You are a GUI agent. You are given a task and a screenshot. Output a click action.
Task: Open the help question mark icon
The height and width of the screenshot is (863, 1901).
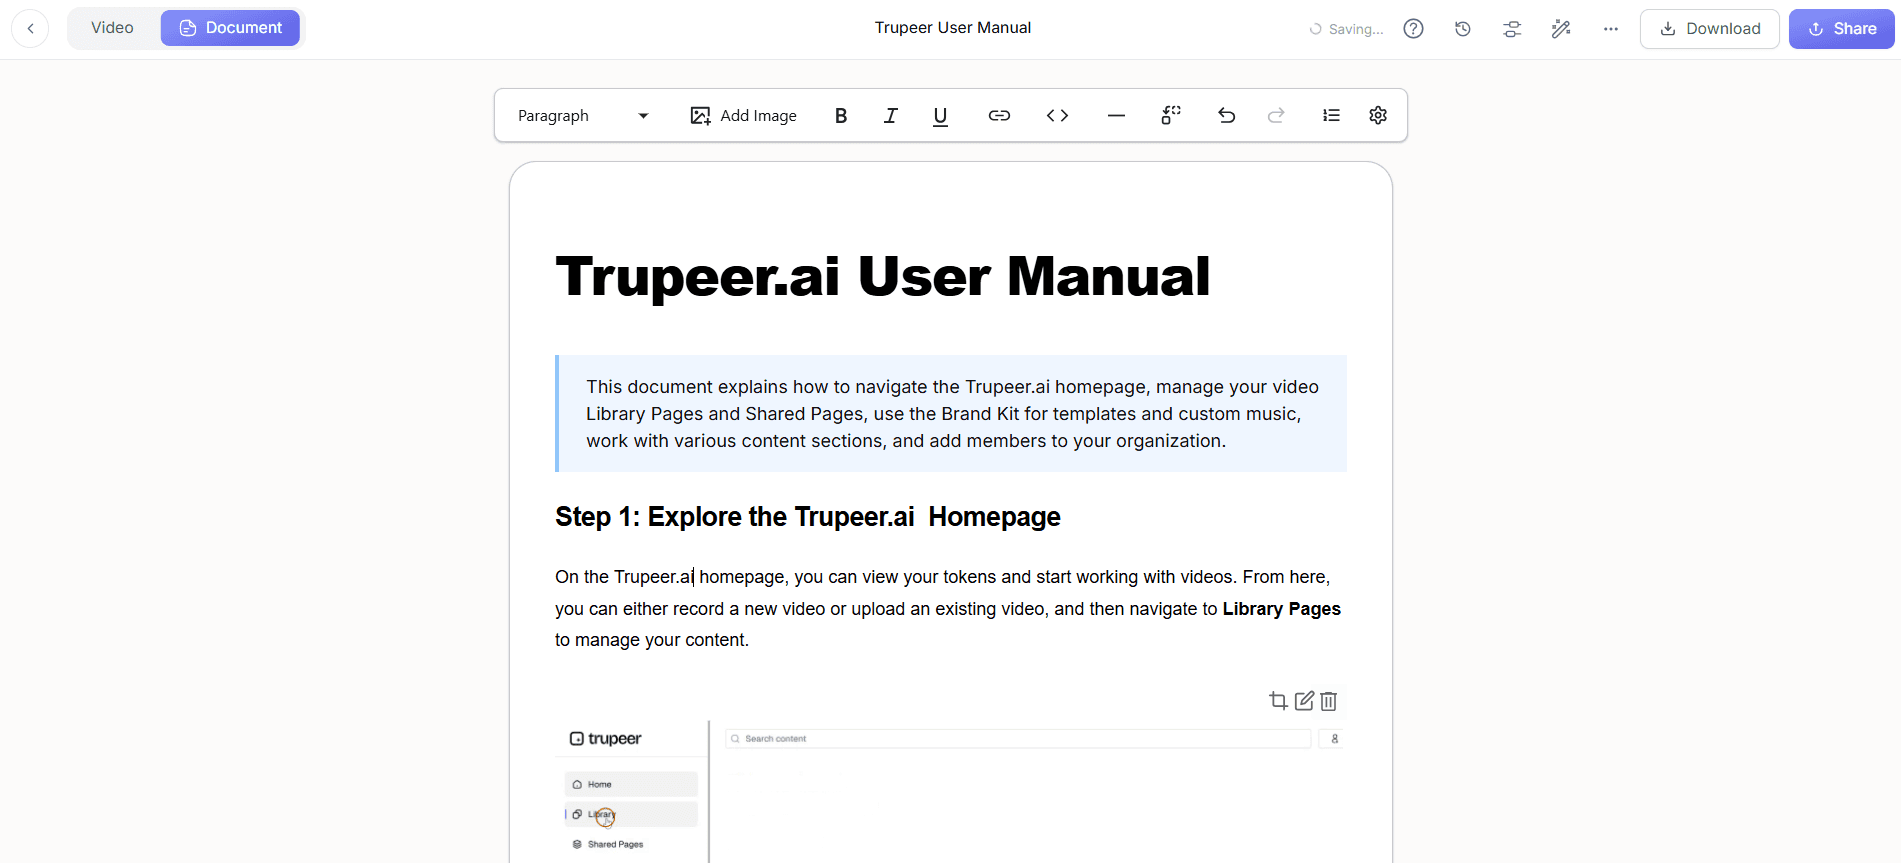(x=1413, y=29)
